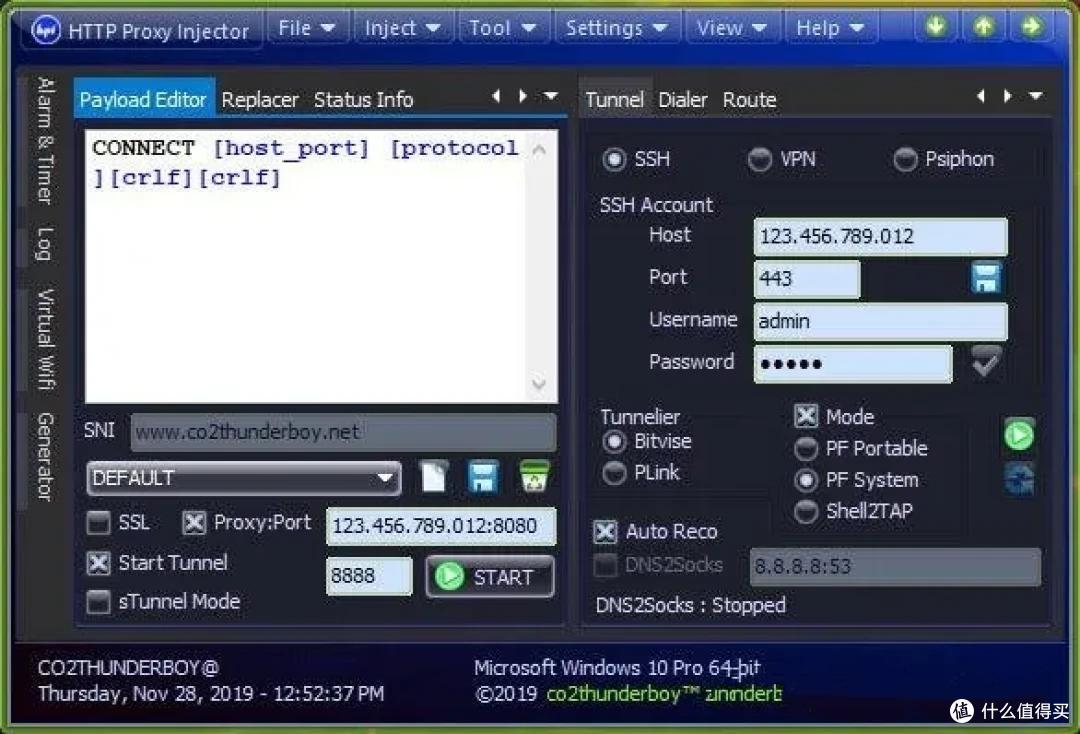Toggle the Auto Reco checkbox

pyautogui.click(x=605, y=532)
